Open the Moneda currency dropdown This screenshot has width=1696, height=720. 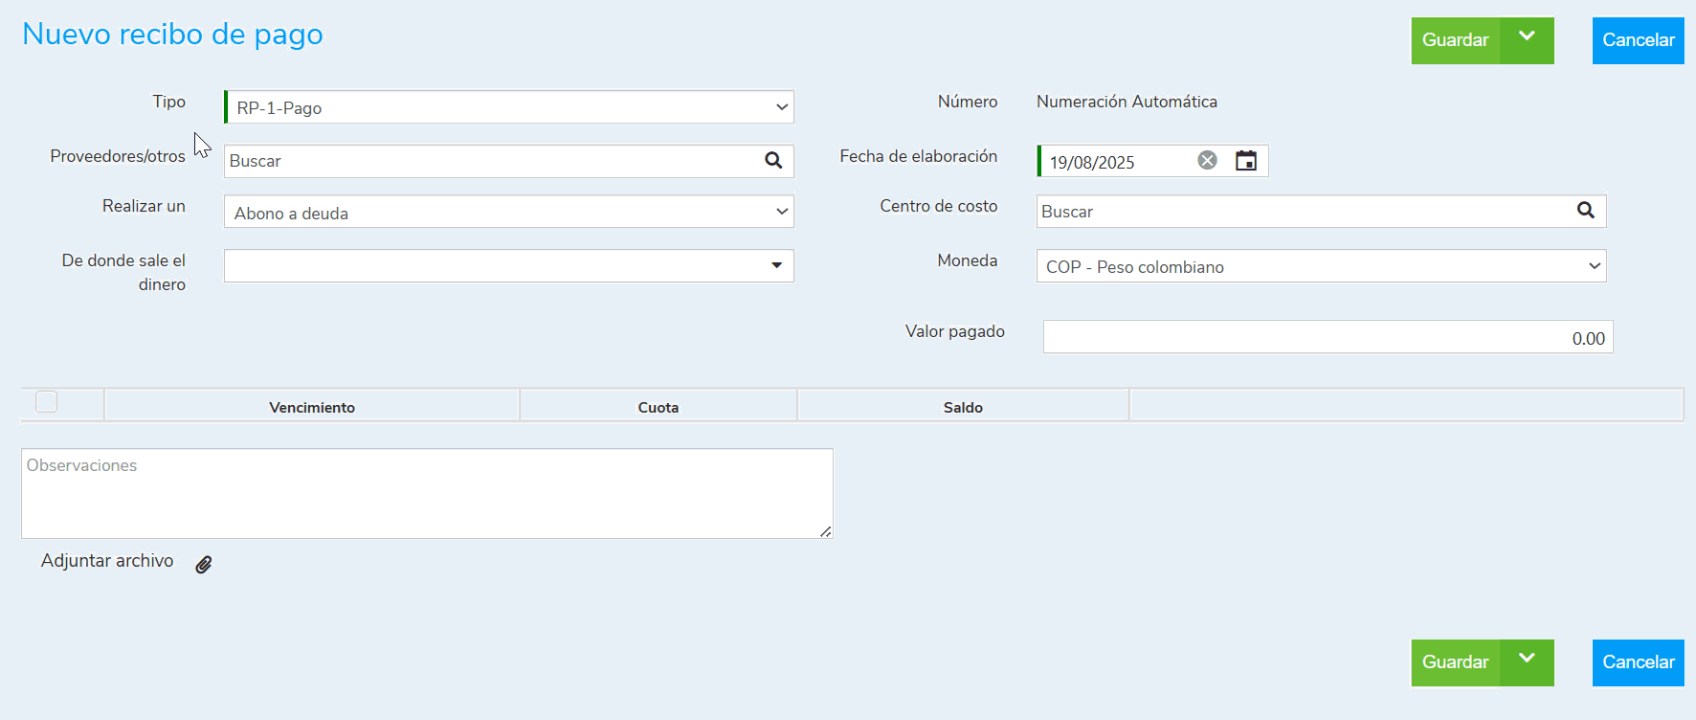click(1320, 267)
